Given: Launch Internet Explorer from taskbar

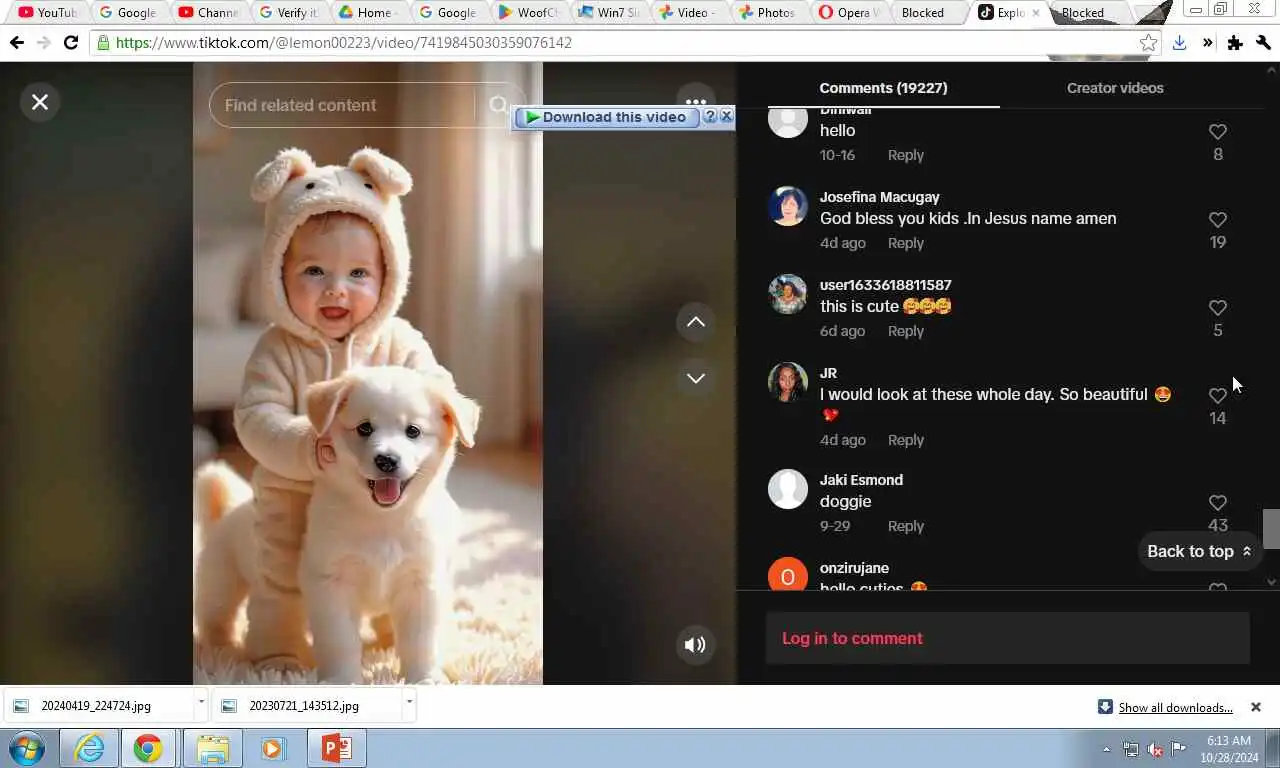Looking at the screenshot, I should (x=89, y=748).
